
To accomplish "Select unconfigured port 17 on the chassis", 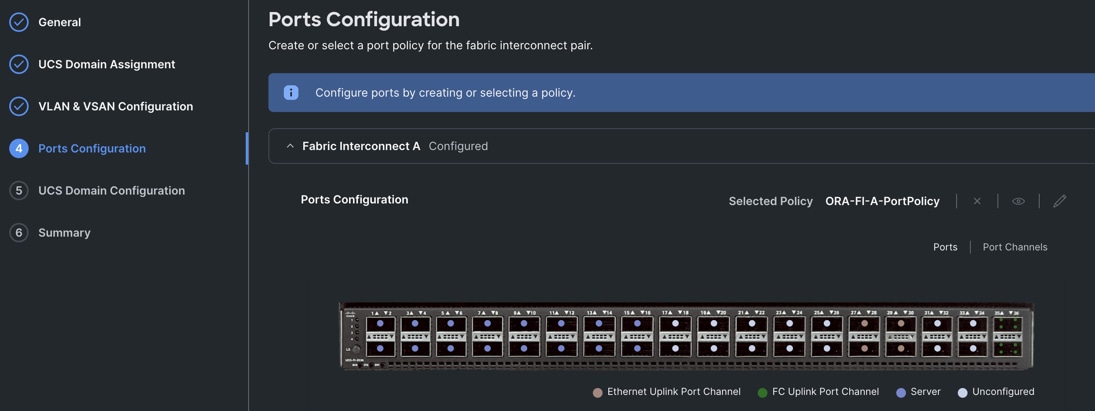I will 675,324.
